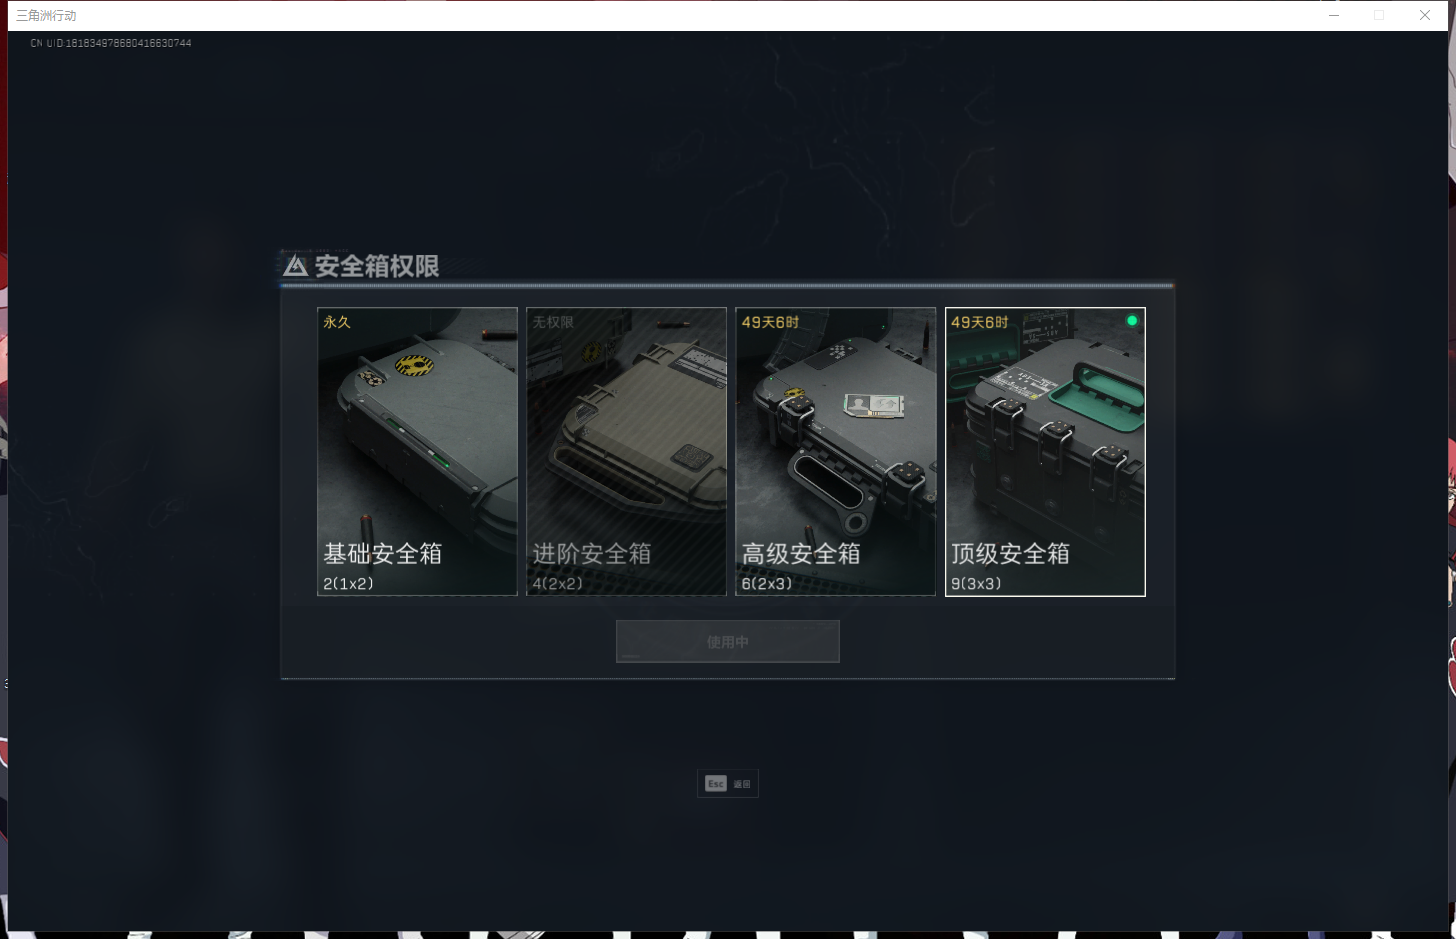Viewport: 1456px width, 939px height.
Task: Click the 返回 label next to Esc
Action: 742,784
